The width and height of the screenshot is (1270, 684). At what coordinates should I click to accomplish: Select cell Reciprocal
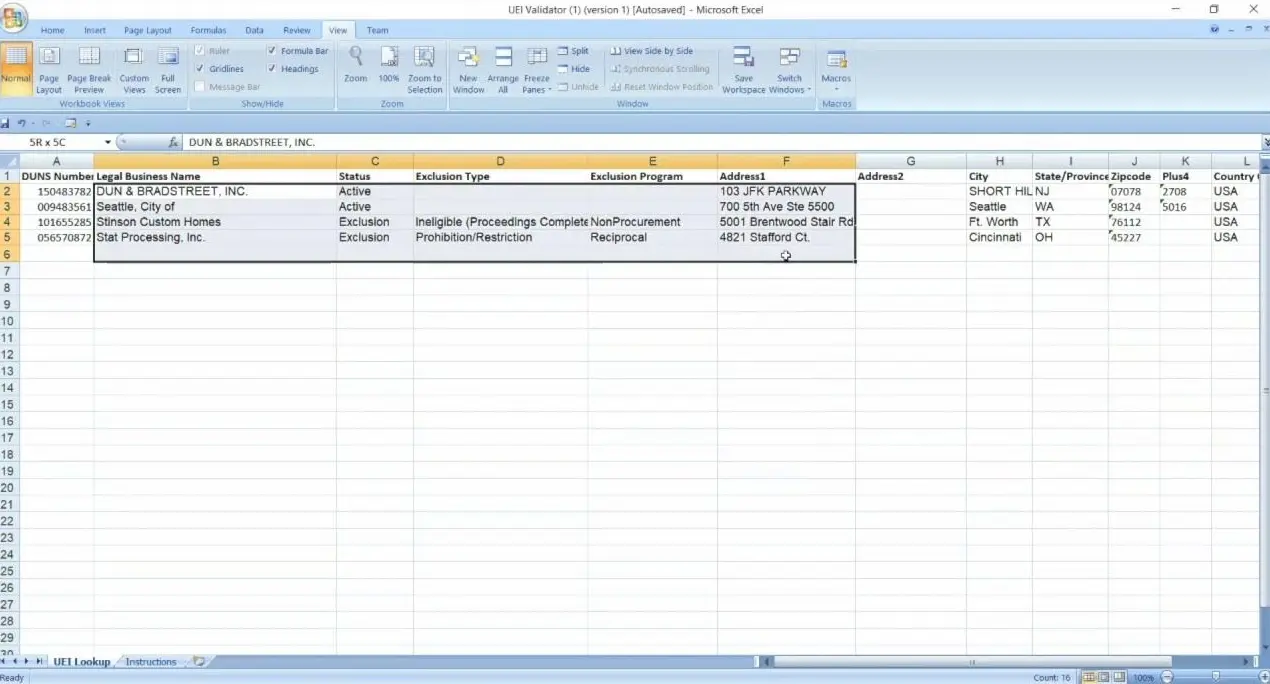click(652, 238)
